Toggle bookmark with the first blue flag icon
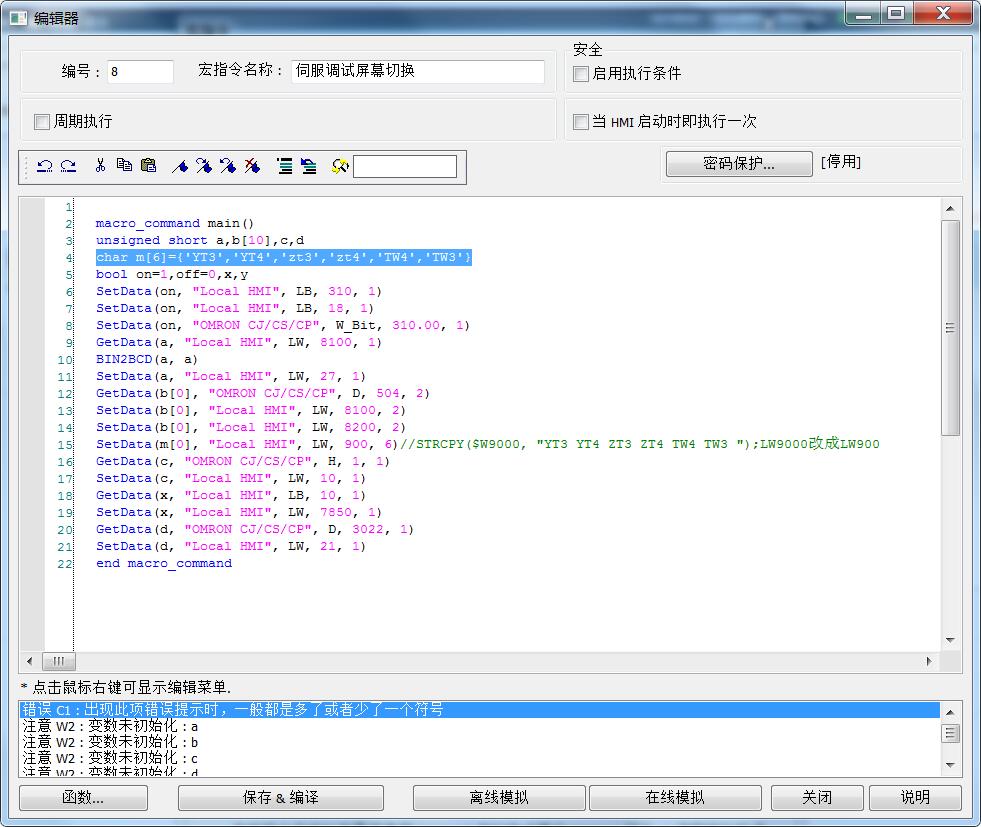Screen dimensions: 981x827 (180, 167)
